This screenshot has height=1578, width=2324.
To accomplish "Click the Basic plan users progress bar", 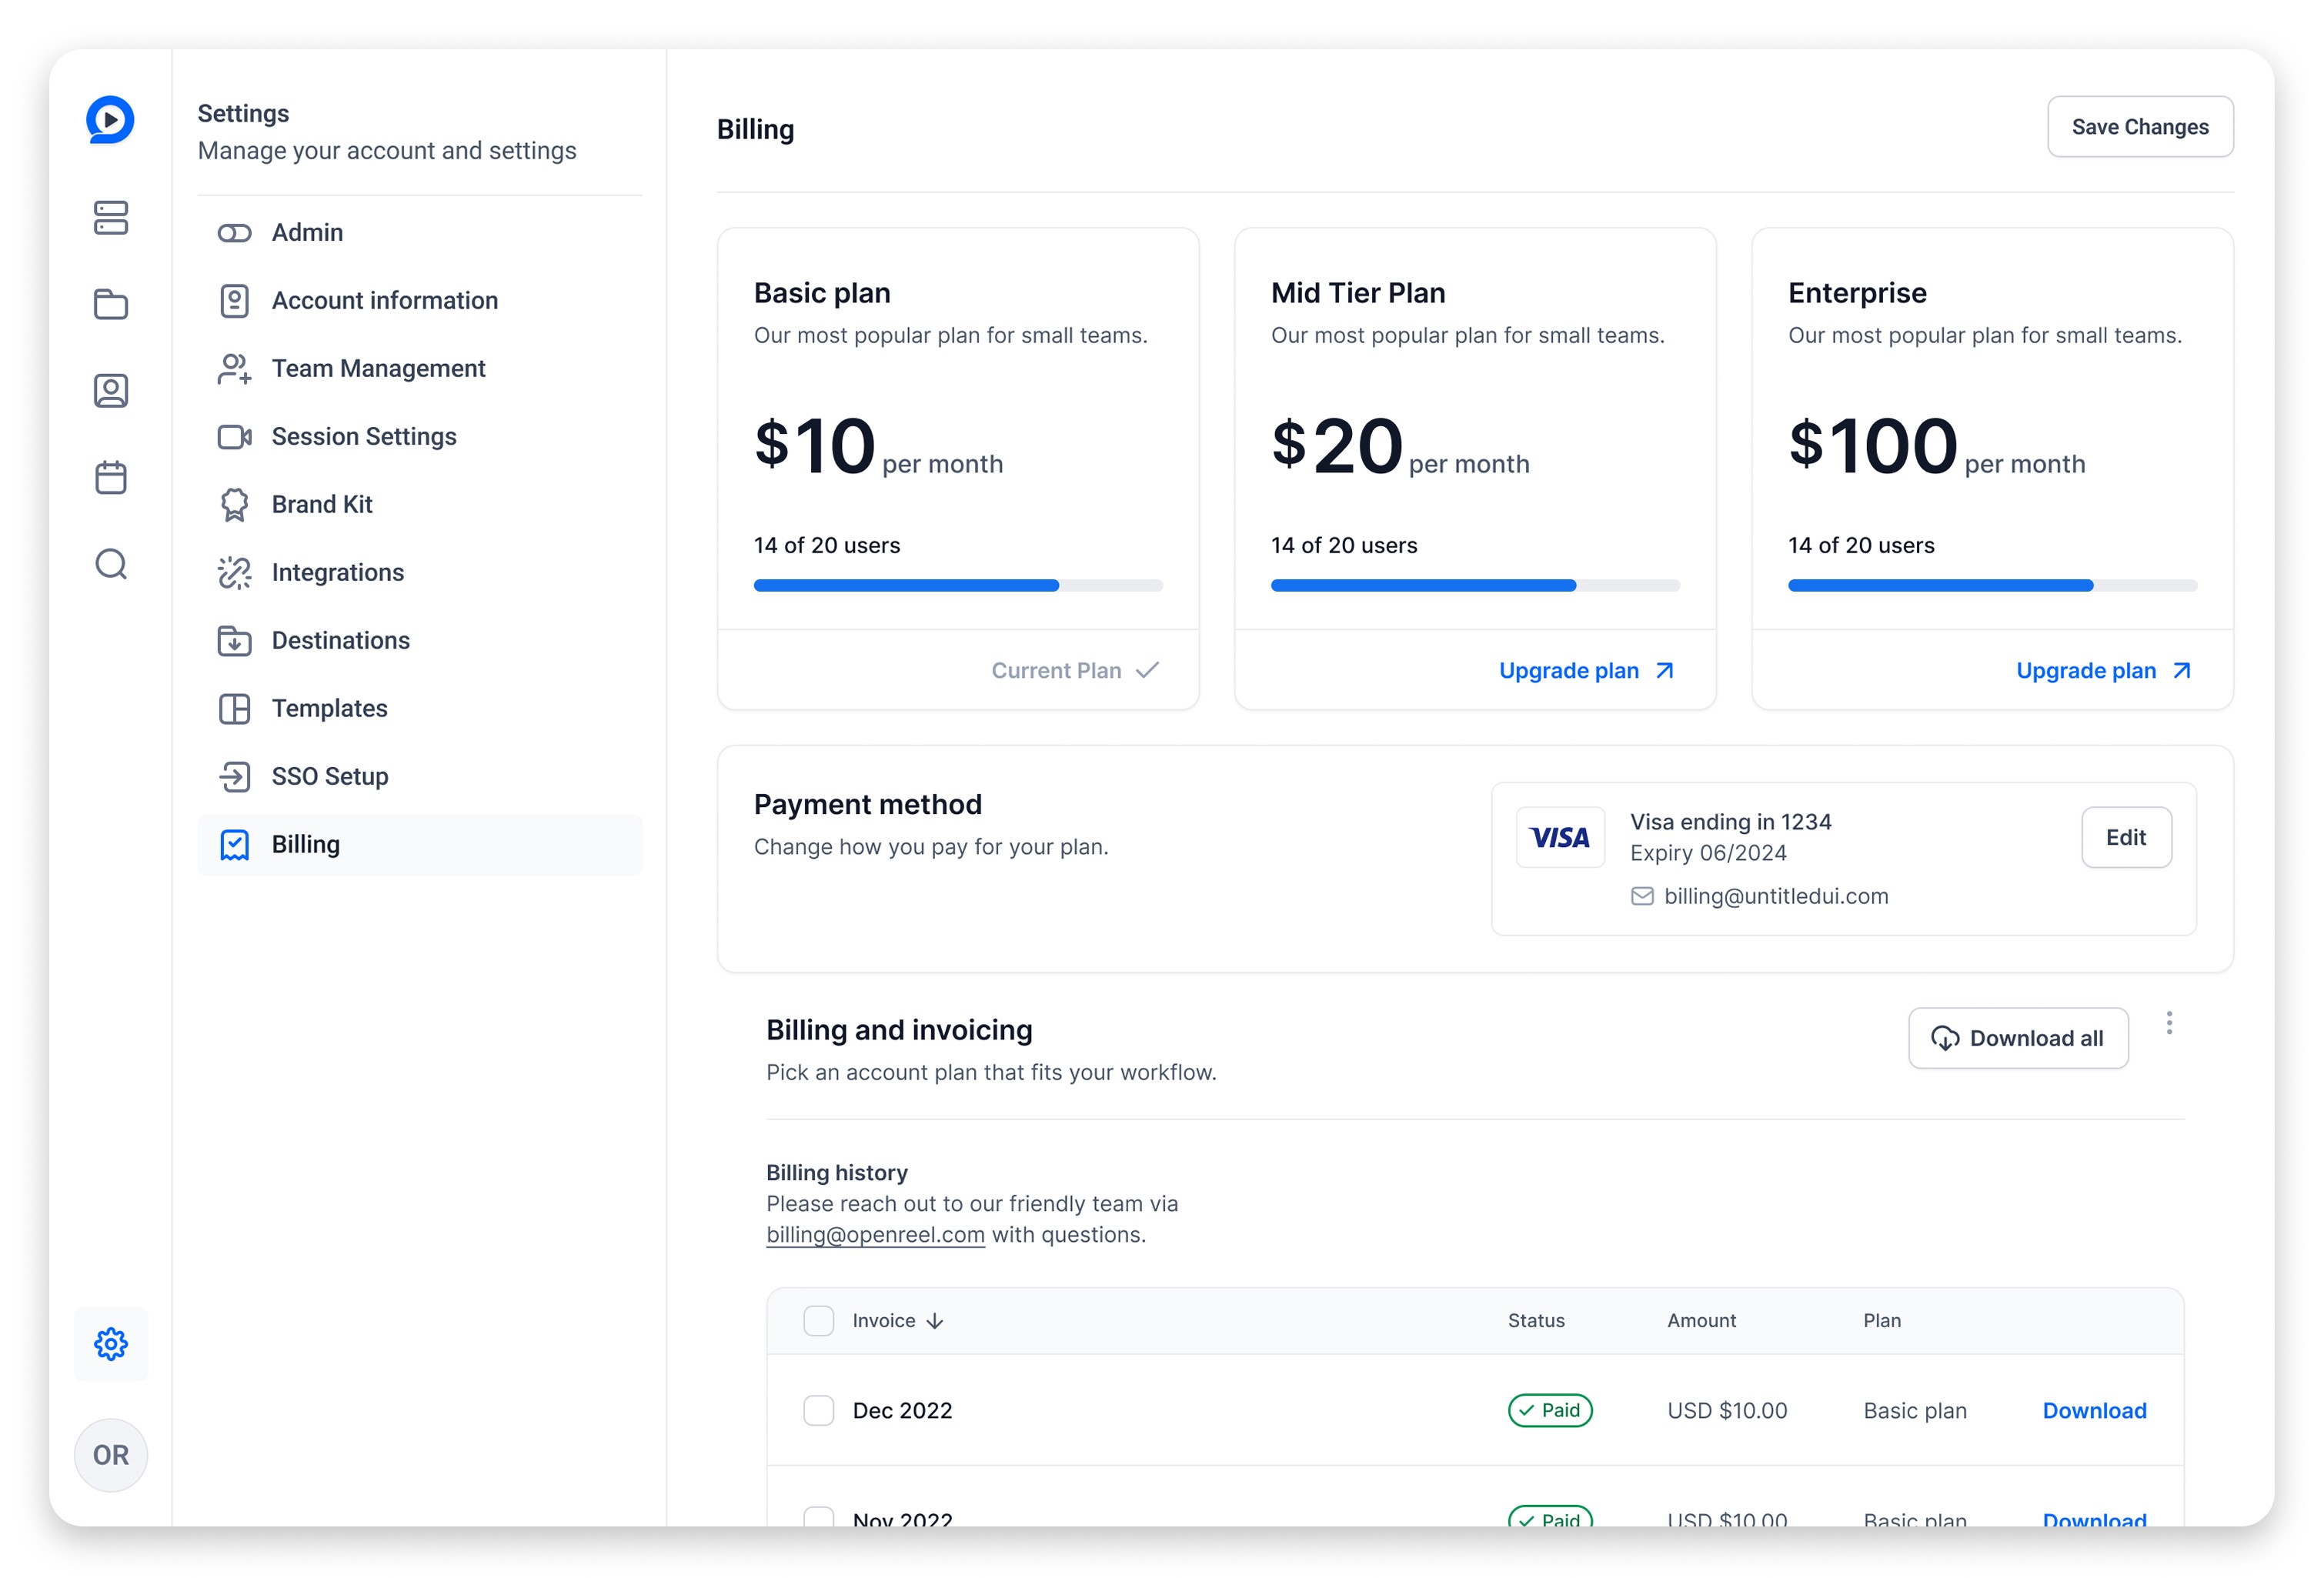I will pos(957,585).
